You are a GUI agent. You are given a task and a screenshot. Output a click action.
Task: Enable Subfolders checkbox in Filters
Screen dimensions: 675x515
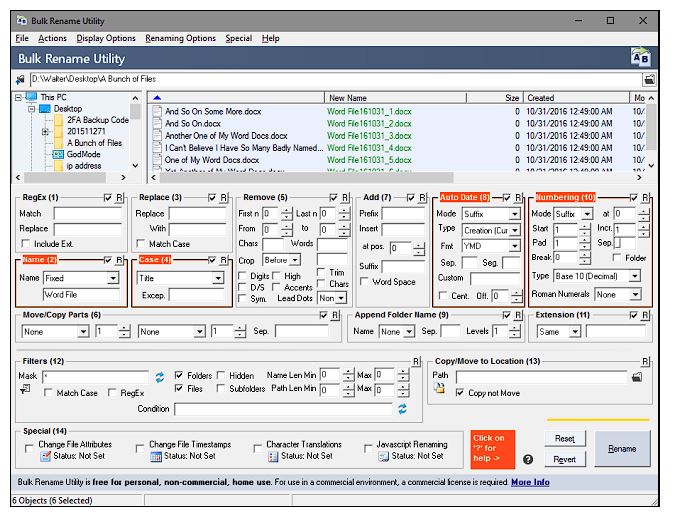pos(221,388)
